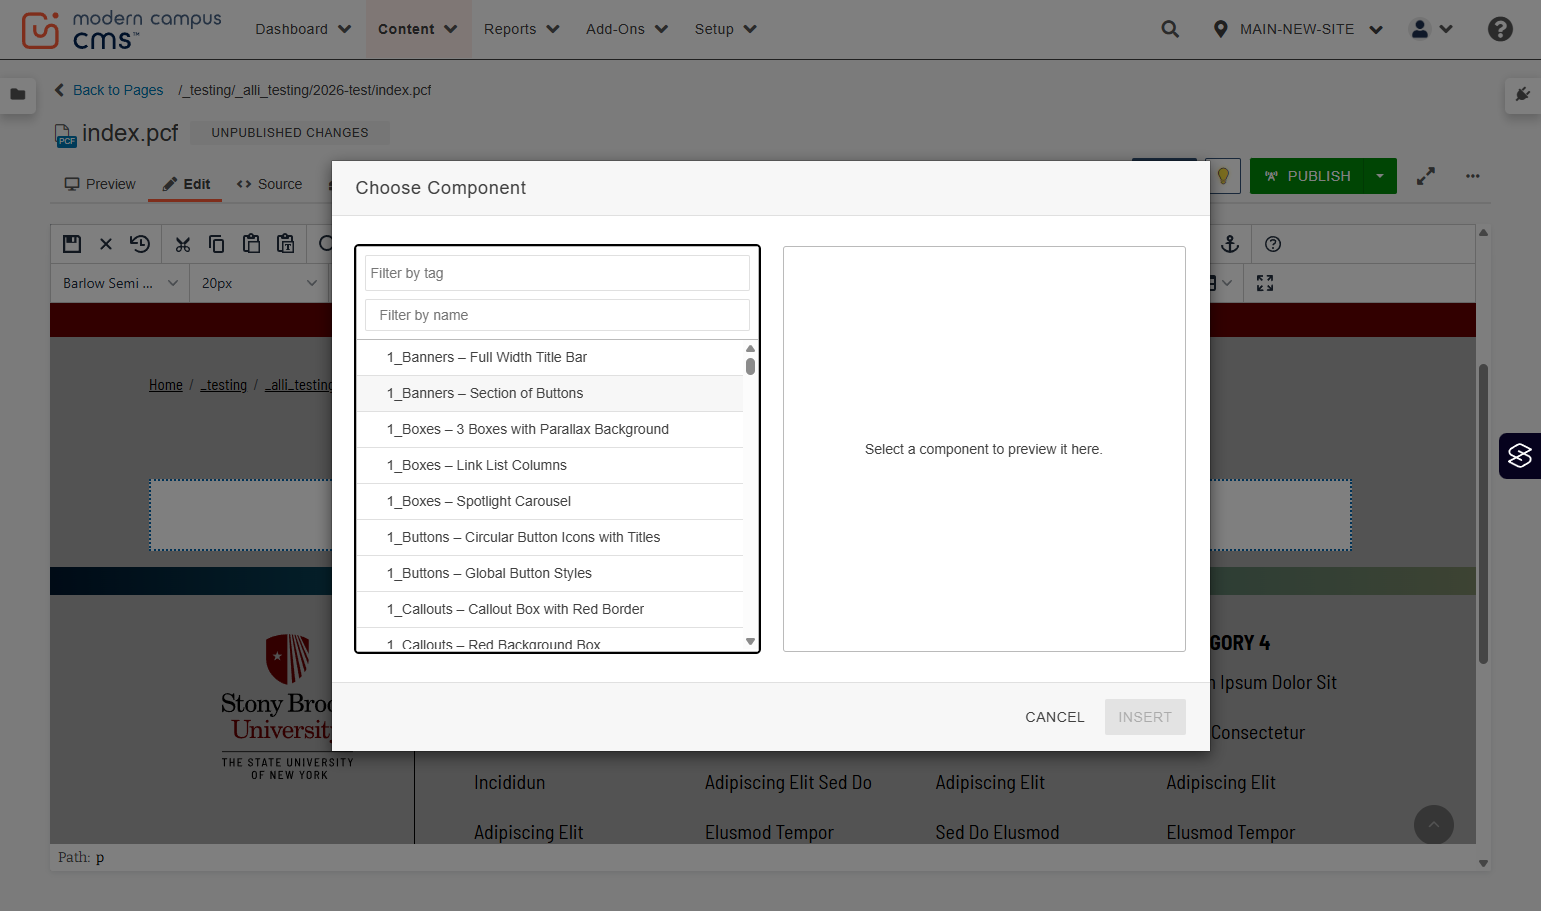Click the expand page view arrows icon

click(x=1426, y=176)
